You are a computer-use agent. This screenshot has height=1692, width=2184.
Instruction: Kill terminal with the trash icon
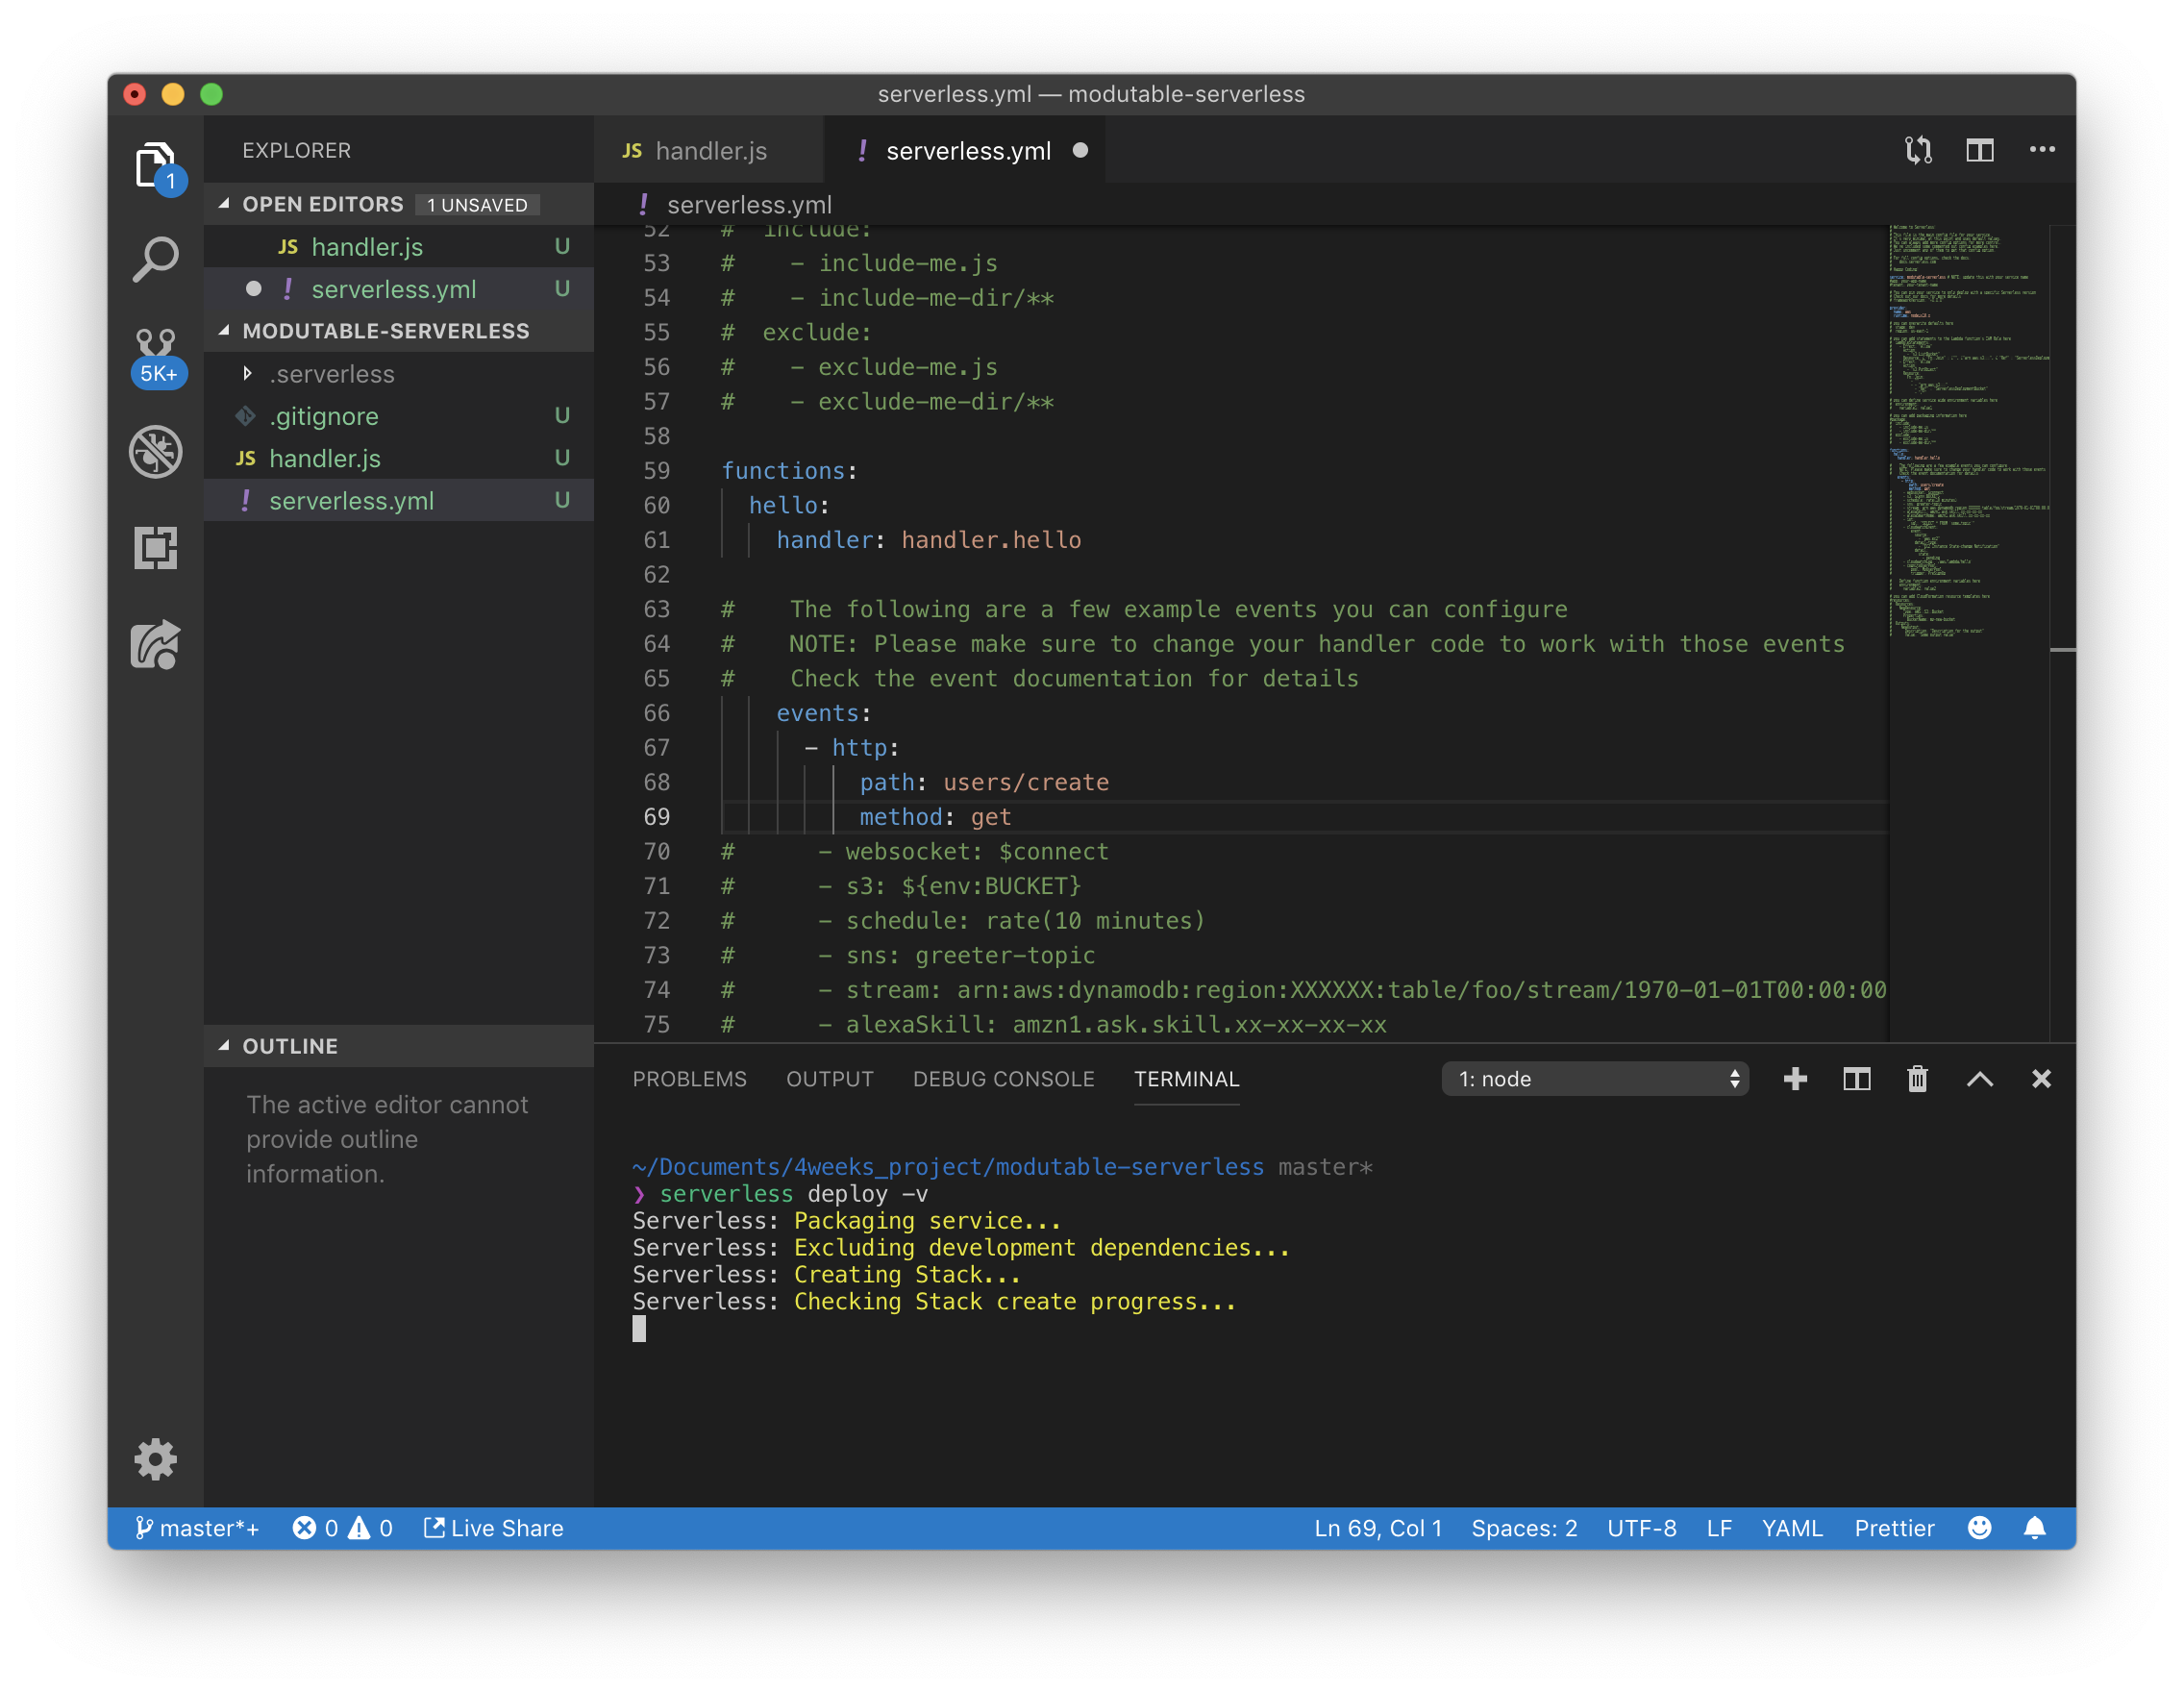coord(1917,1079)
